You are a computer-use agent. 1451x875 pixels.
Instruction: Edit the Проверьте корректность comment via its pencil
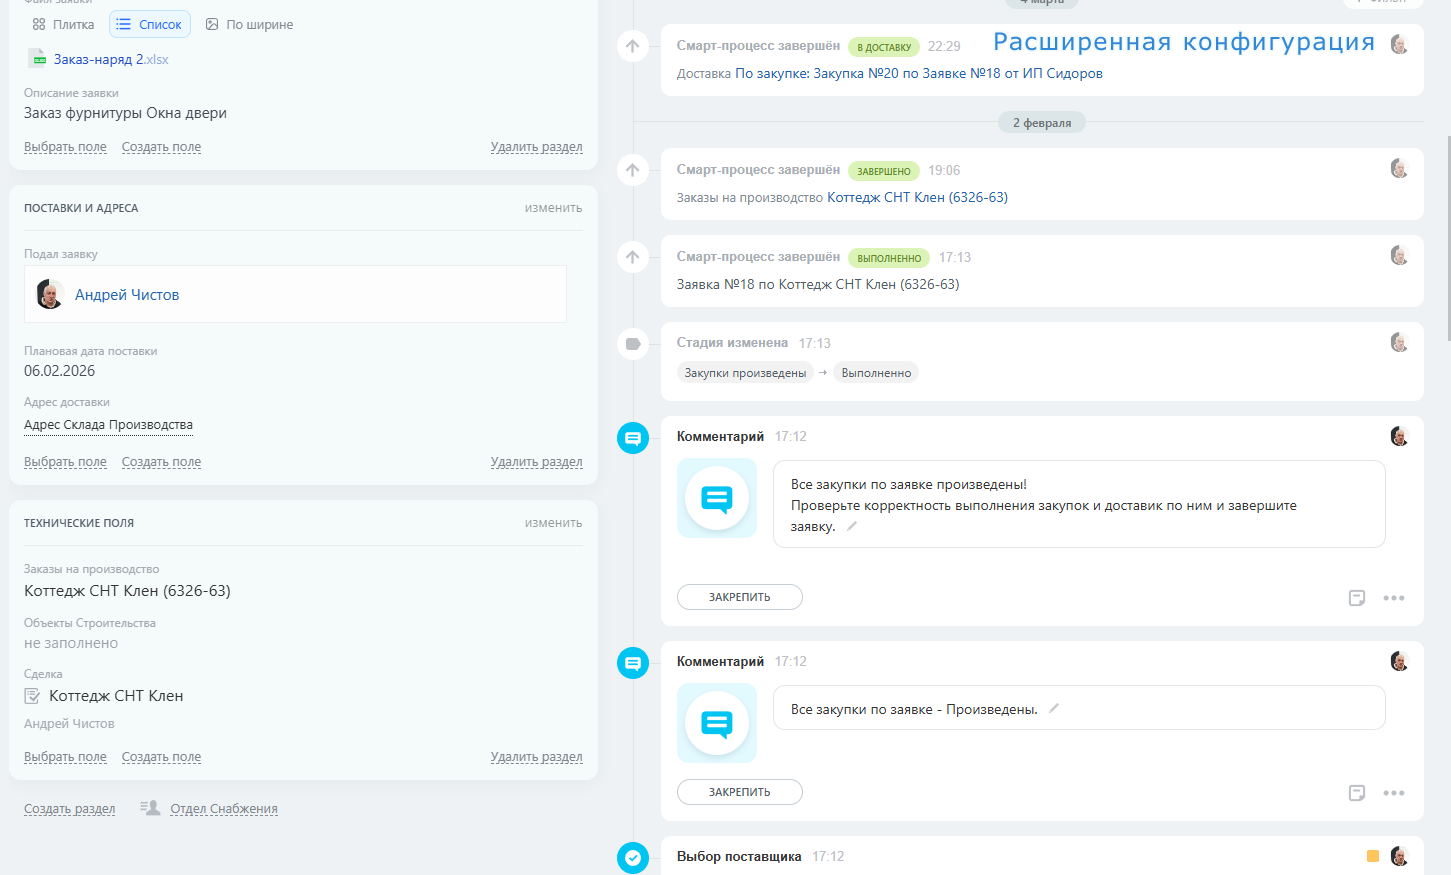852,526
